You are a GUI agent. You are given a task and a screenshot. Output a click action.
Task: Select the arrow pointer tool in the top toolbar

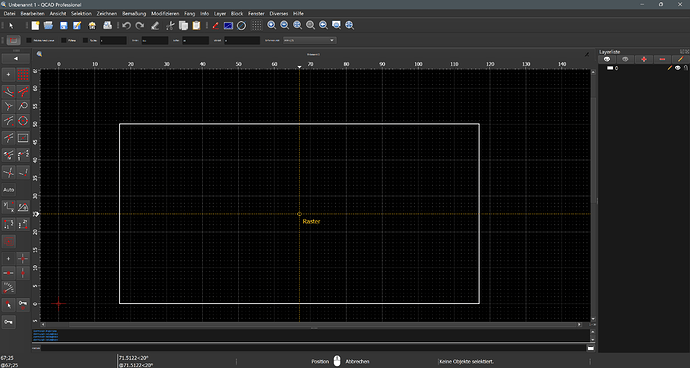(x=12, y=26)
